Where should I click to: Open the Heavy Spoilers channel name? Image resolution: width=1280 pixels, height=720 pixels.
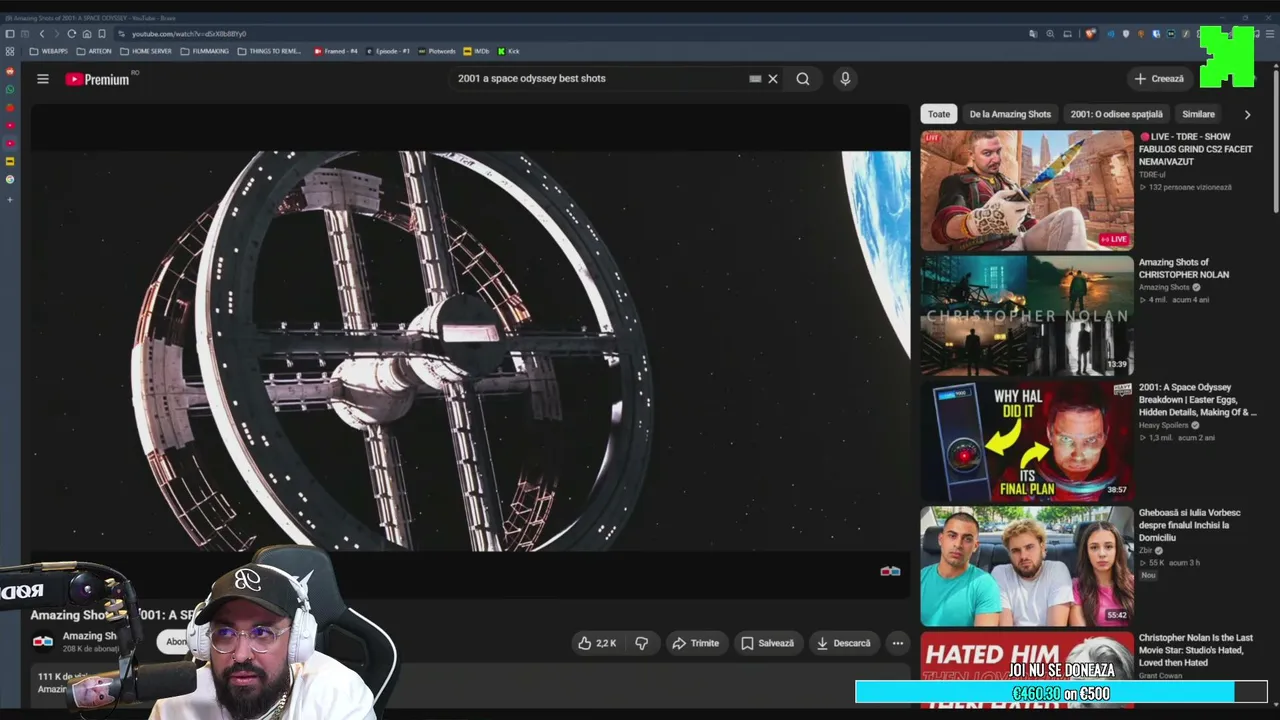click(x=1164, y=425)
